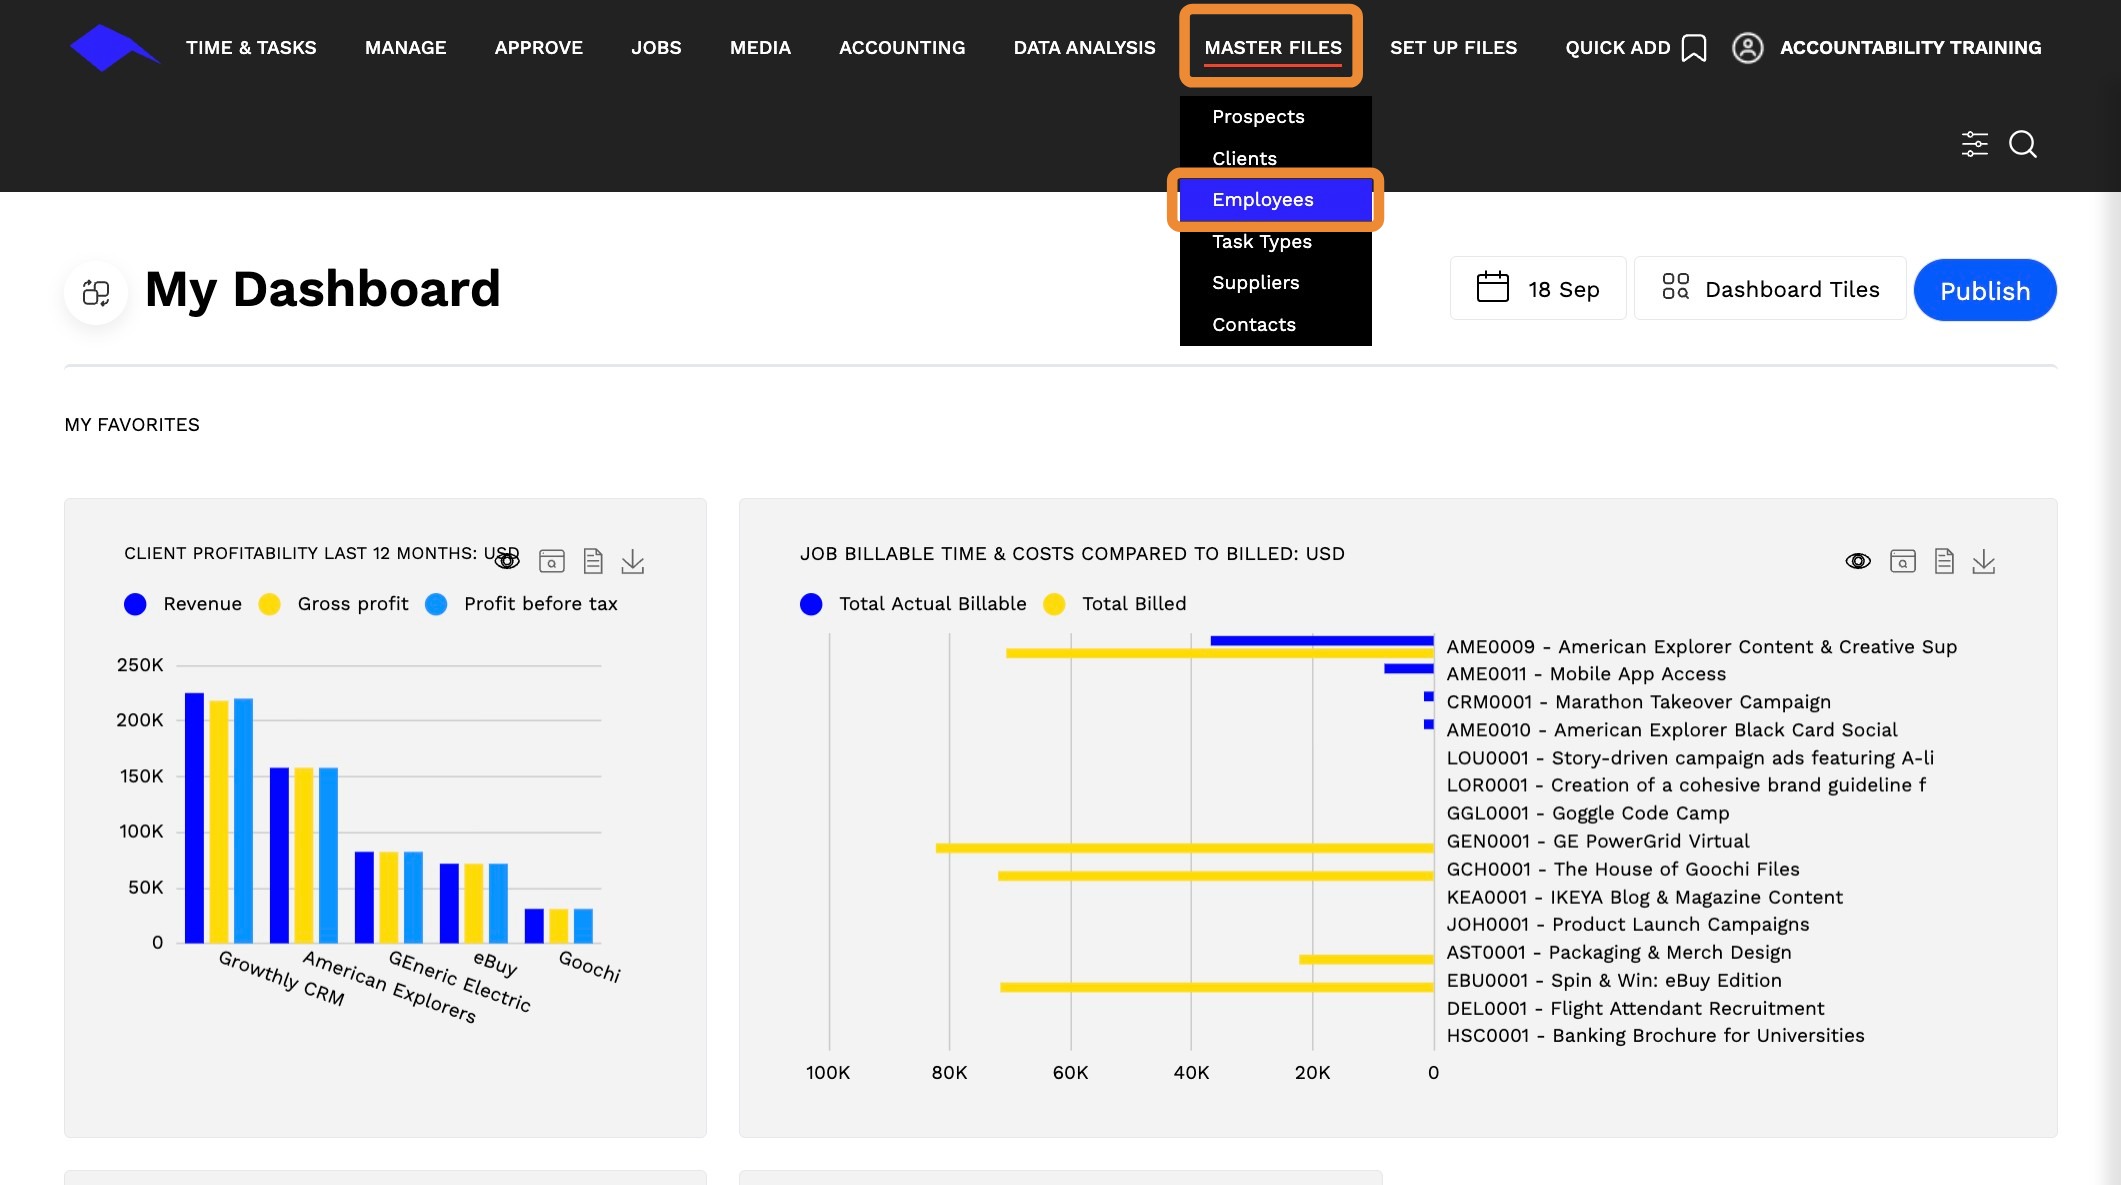This screenshot has height=1185, width=2121.
Task: Click AST0001 Packaging Total Billed bar
Action: pos(1366,959)
